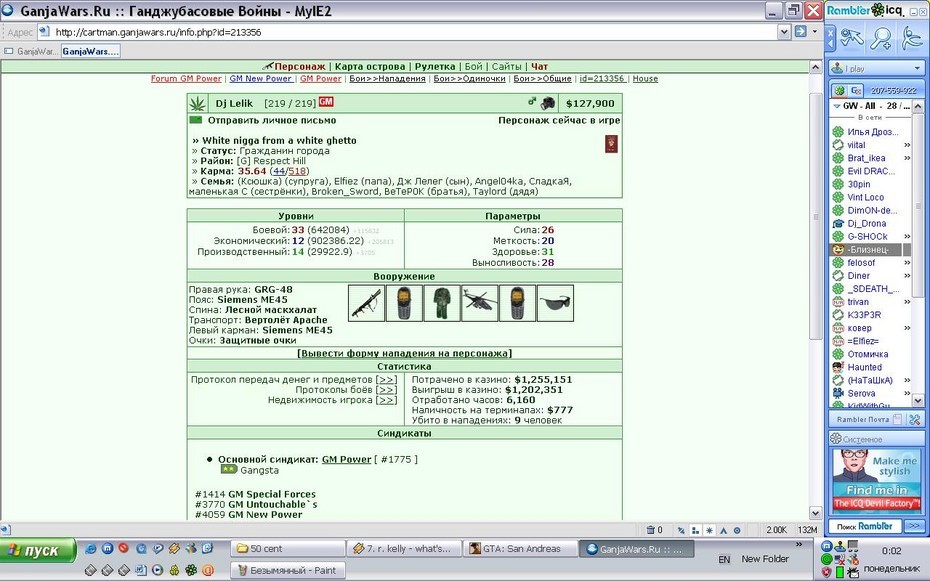Switch to the first GanjaWar browser tab
This screenshot has width=930, height=581.
click(31, 52)
